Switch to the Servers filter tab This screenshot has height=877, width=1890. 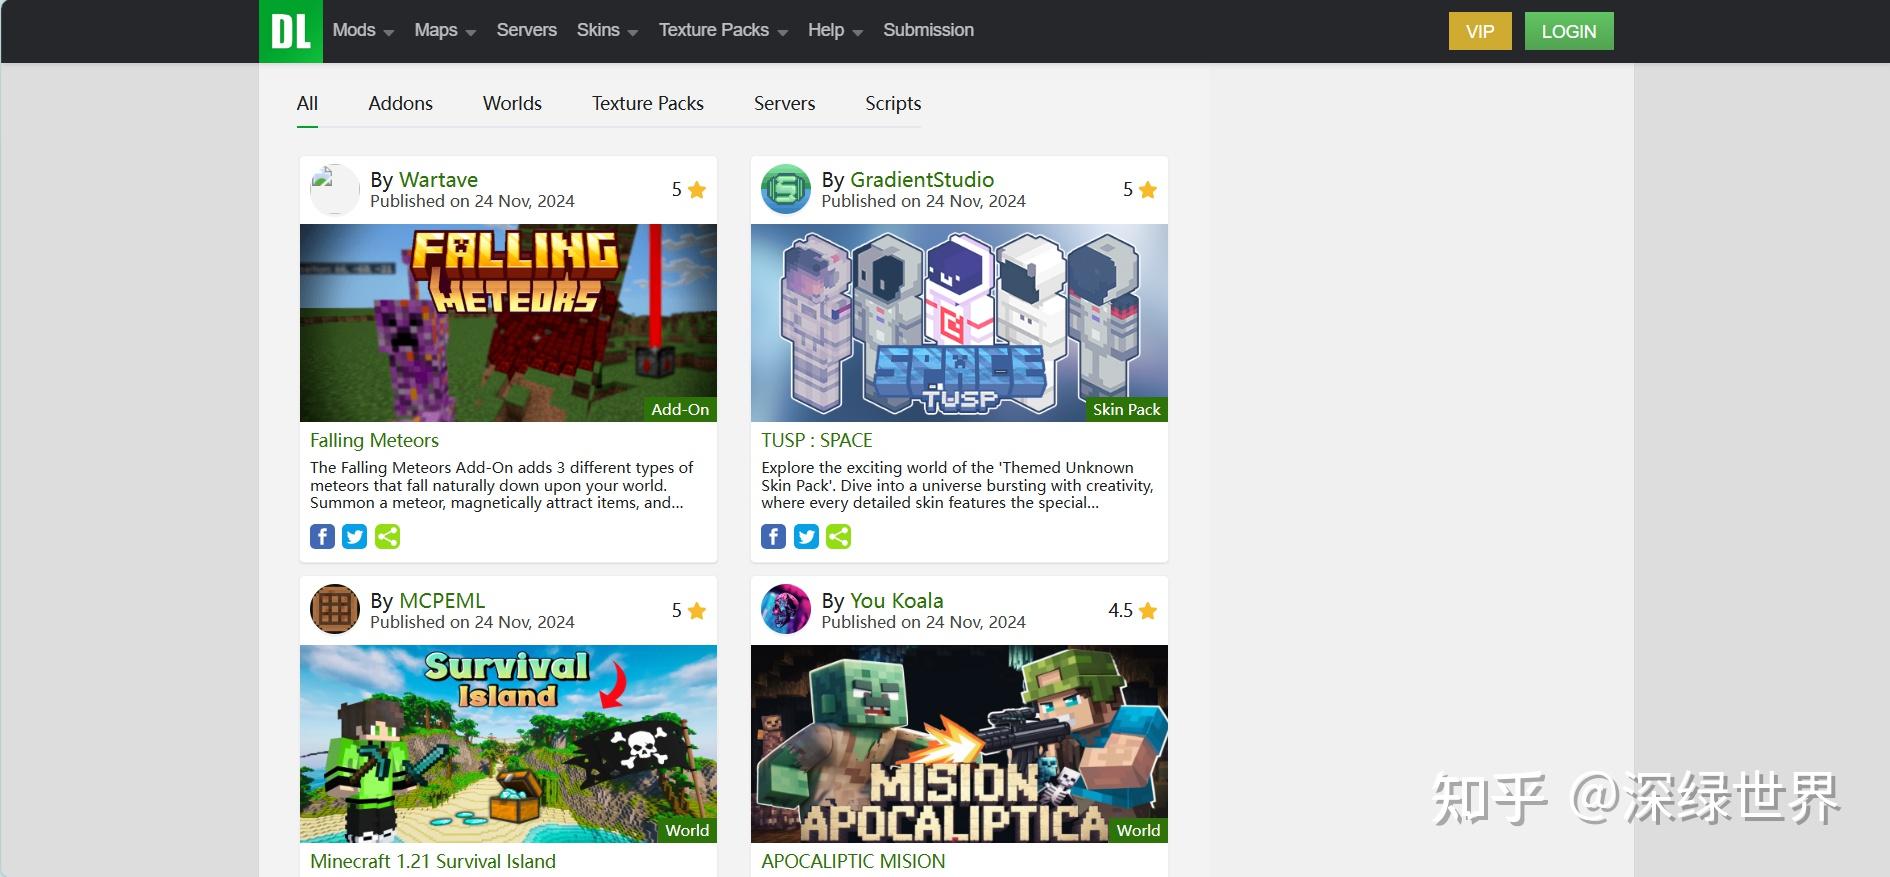coord(784,103)
